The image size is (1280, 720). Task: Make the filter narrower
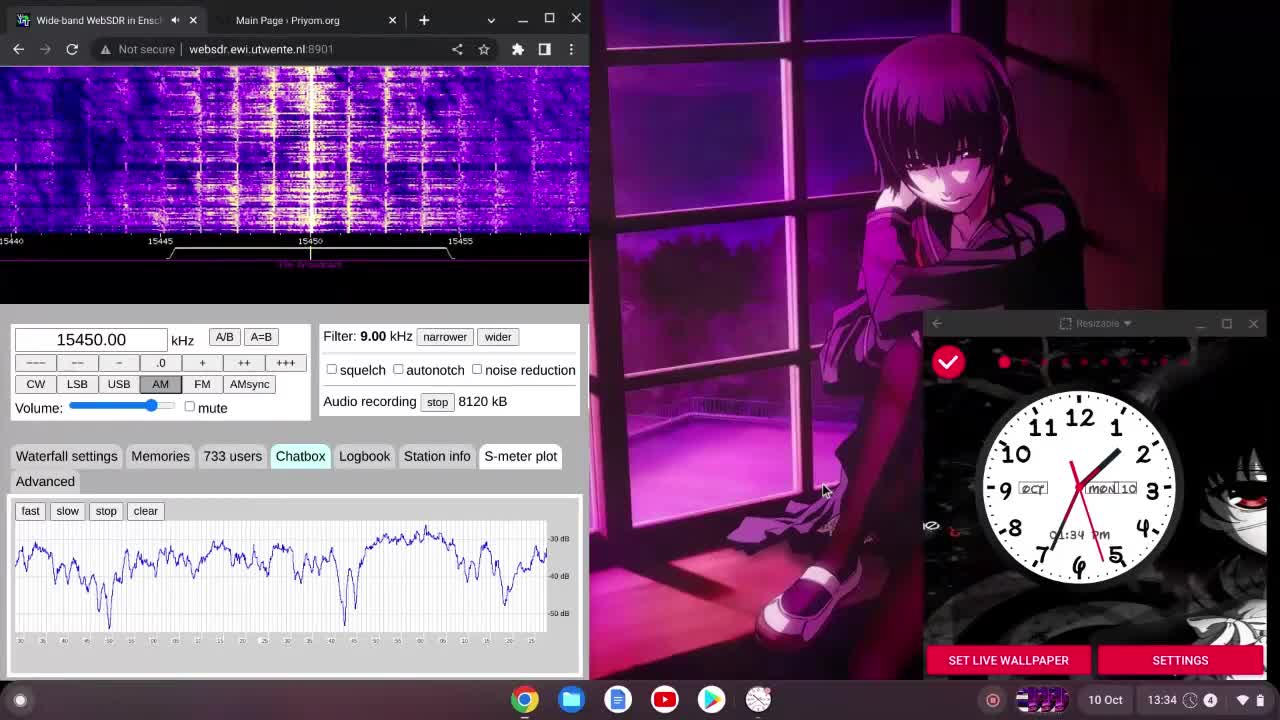445,337
